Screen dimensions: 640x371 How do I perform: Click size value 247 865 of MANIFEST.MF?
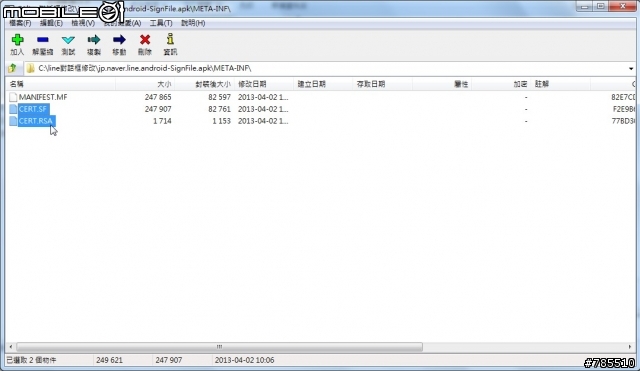(158, 97)
